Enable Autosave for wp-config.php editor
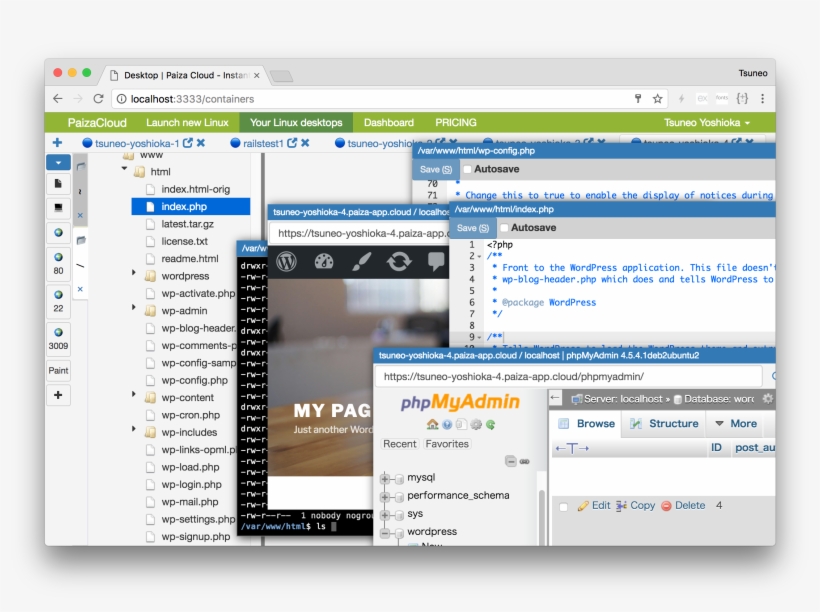This screenshot has width=820, height=612. coord(467,169)
